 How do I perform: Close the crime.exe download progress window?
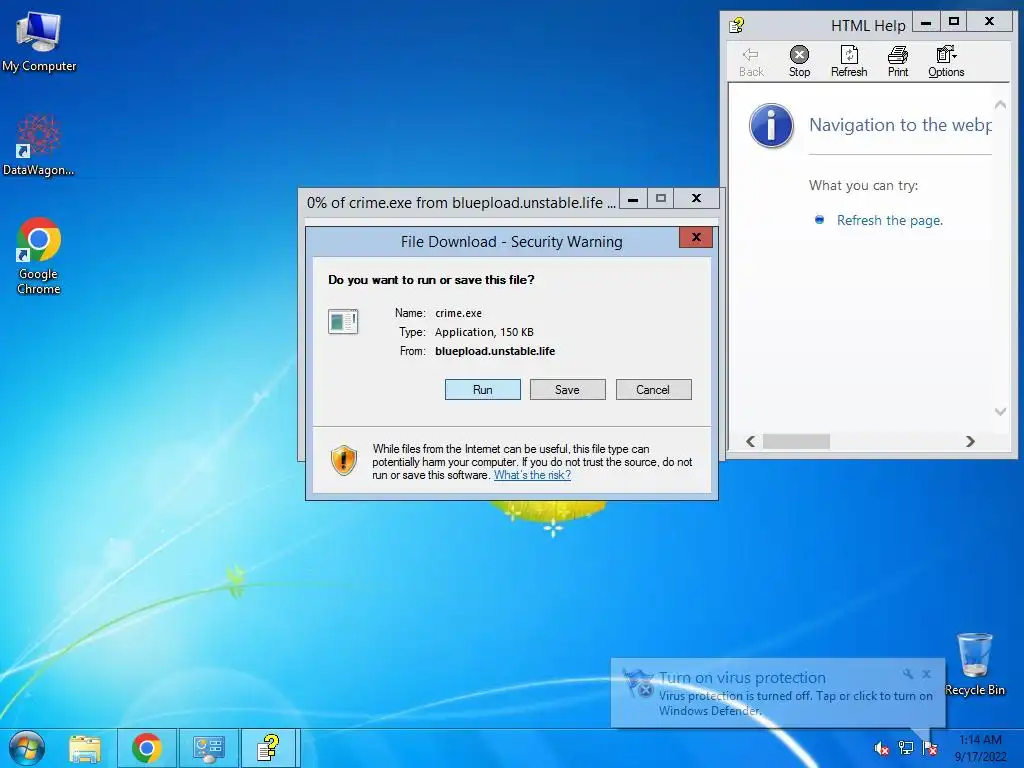(x=697, y=199)
